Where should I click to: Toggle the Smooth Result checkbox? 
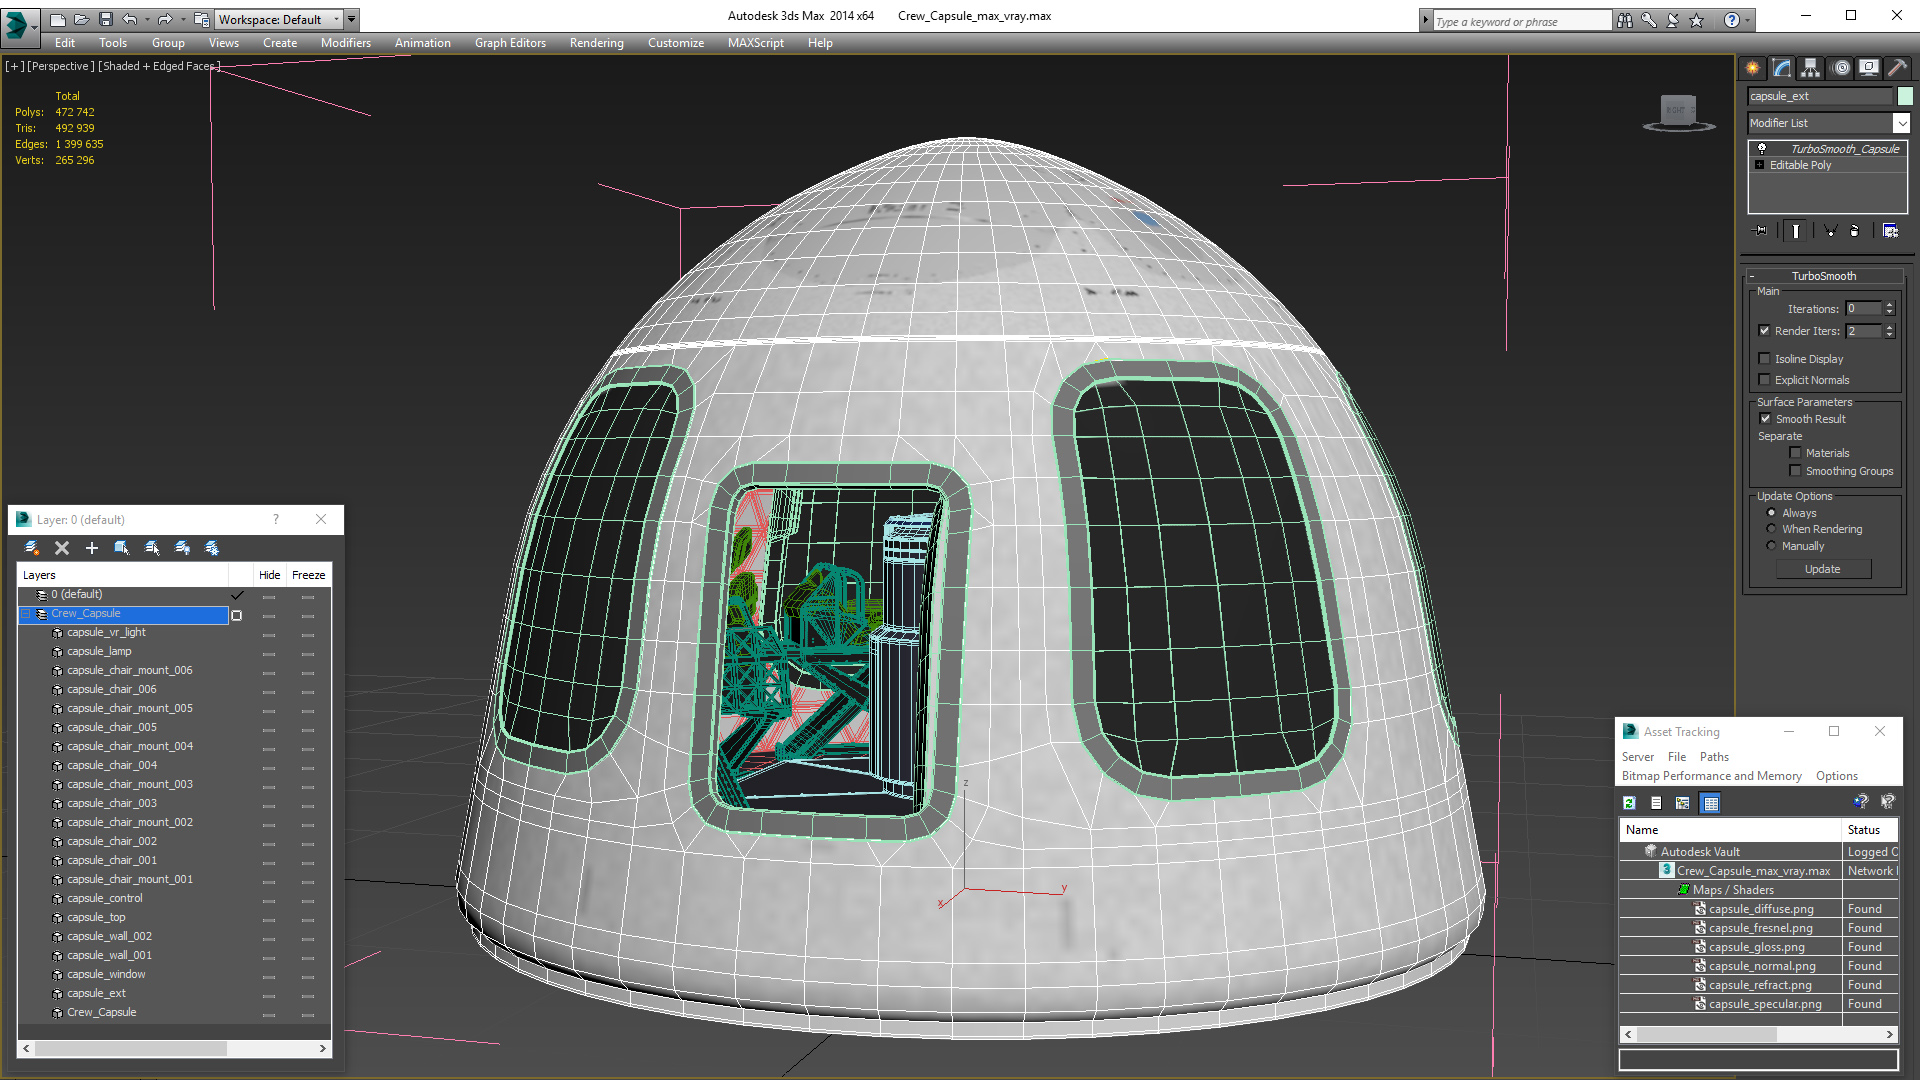point(1765,419)
